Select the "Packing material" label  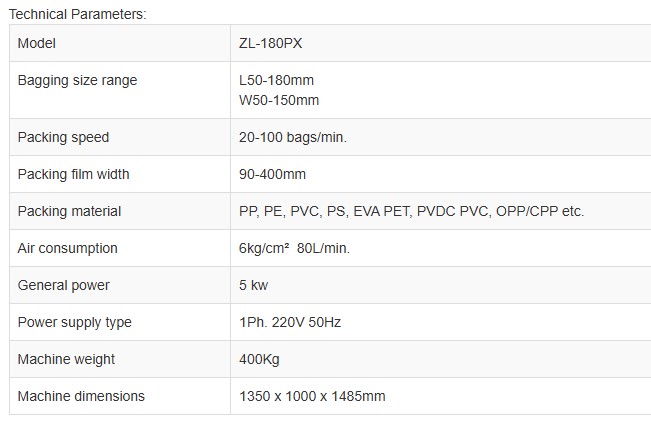click(x=69, y=211)
